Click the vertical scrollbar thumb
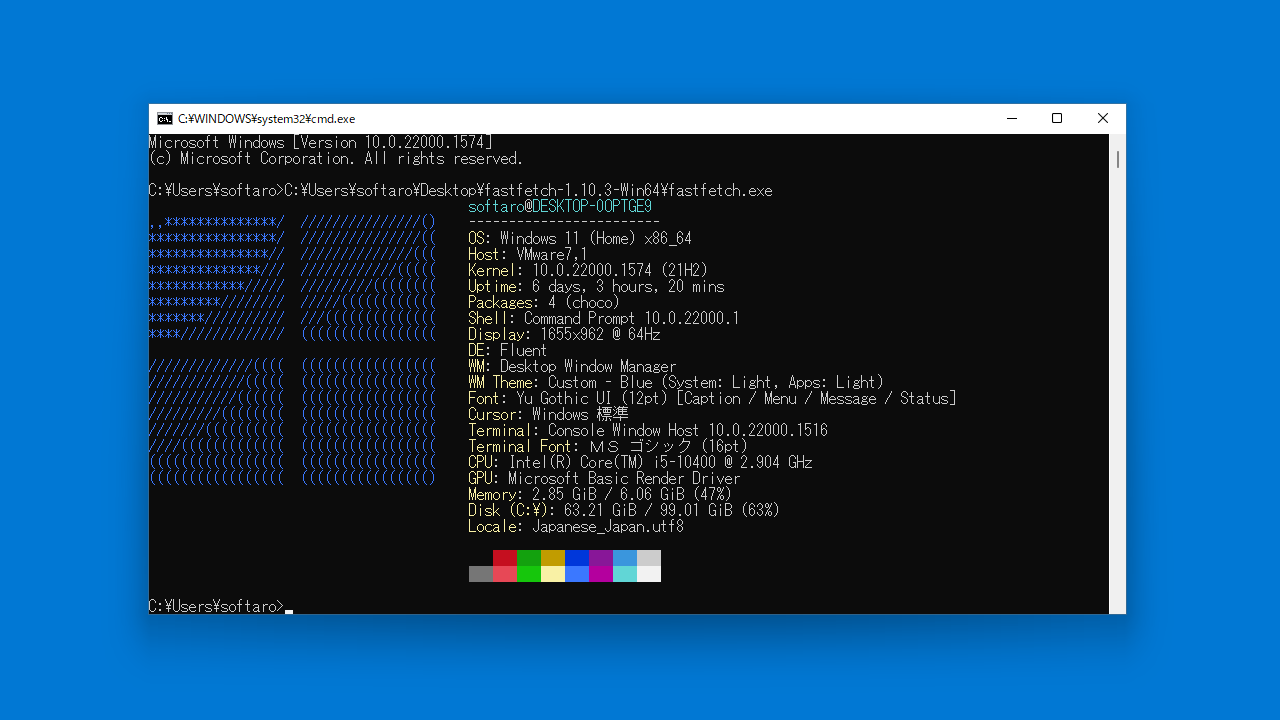 tap(1117, 159)
